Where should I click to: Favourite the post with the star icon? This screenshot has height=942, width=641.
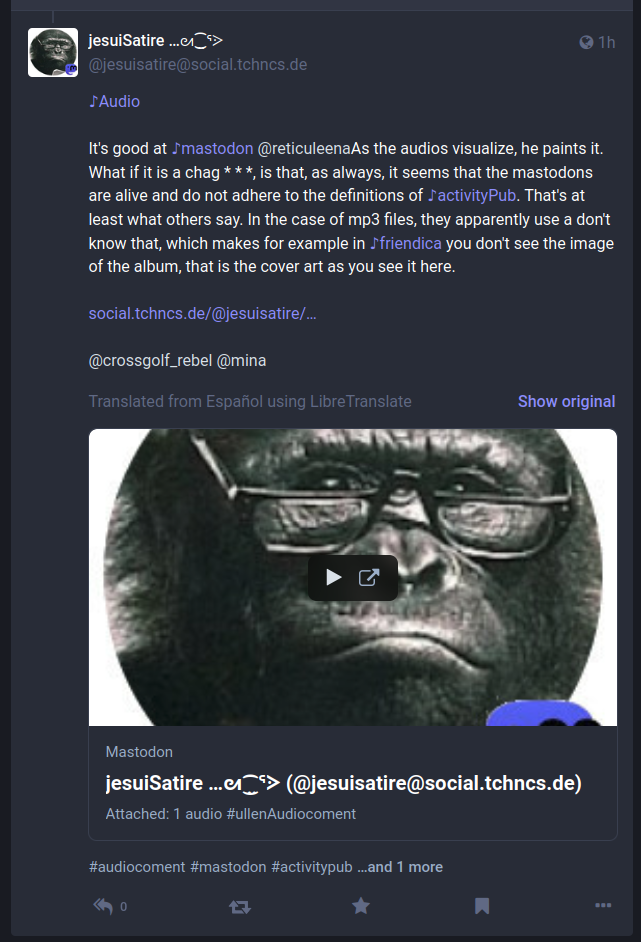(x=360, y=905)
